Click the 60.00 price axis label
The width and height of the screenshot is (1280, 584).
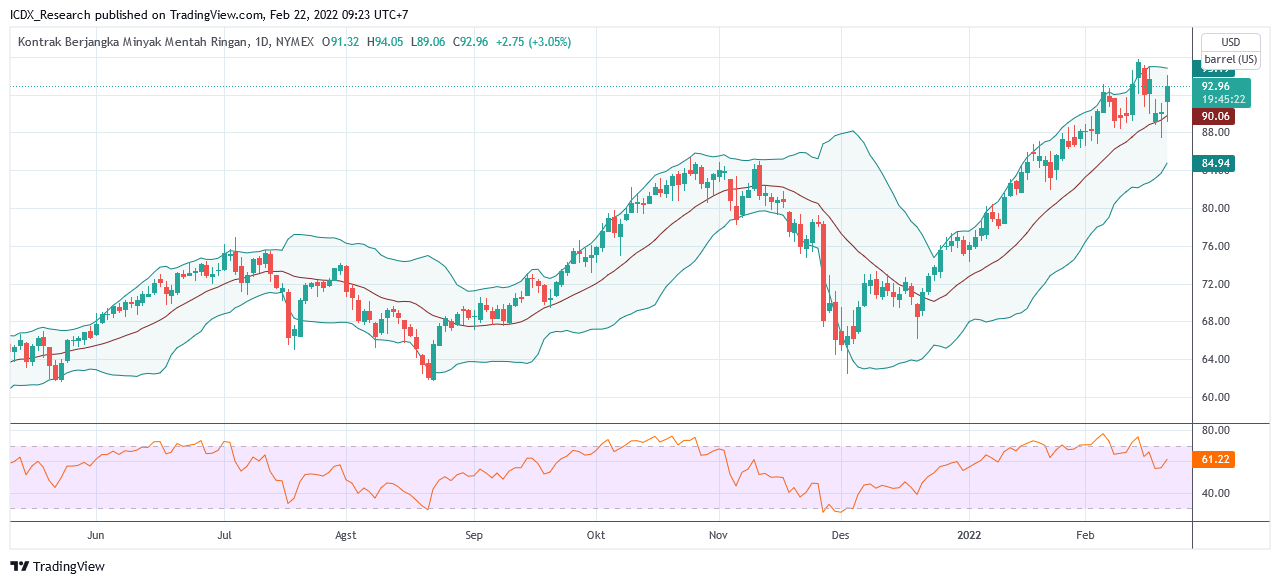tap(1215, 397)
